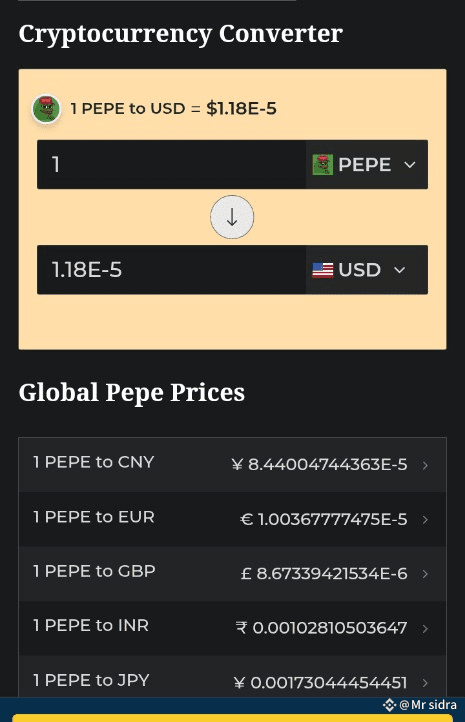Click the Pepe coin logo beside conversion rate
Viewport: 465px width, 722px height.
(x=46, y=109)
